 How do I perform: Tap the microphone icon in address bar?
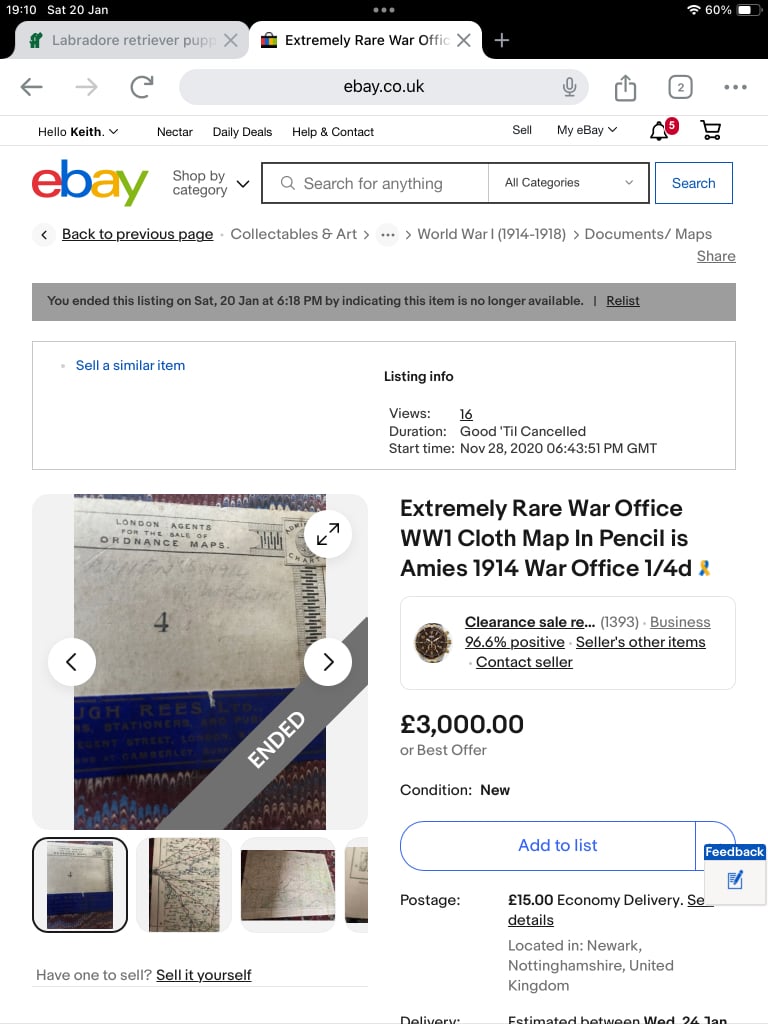(x=569, y=87)
